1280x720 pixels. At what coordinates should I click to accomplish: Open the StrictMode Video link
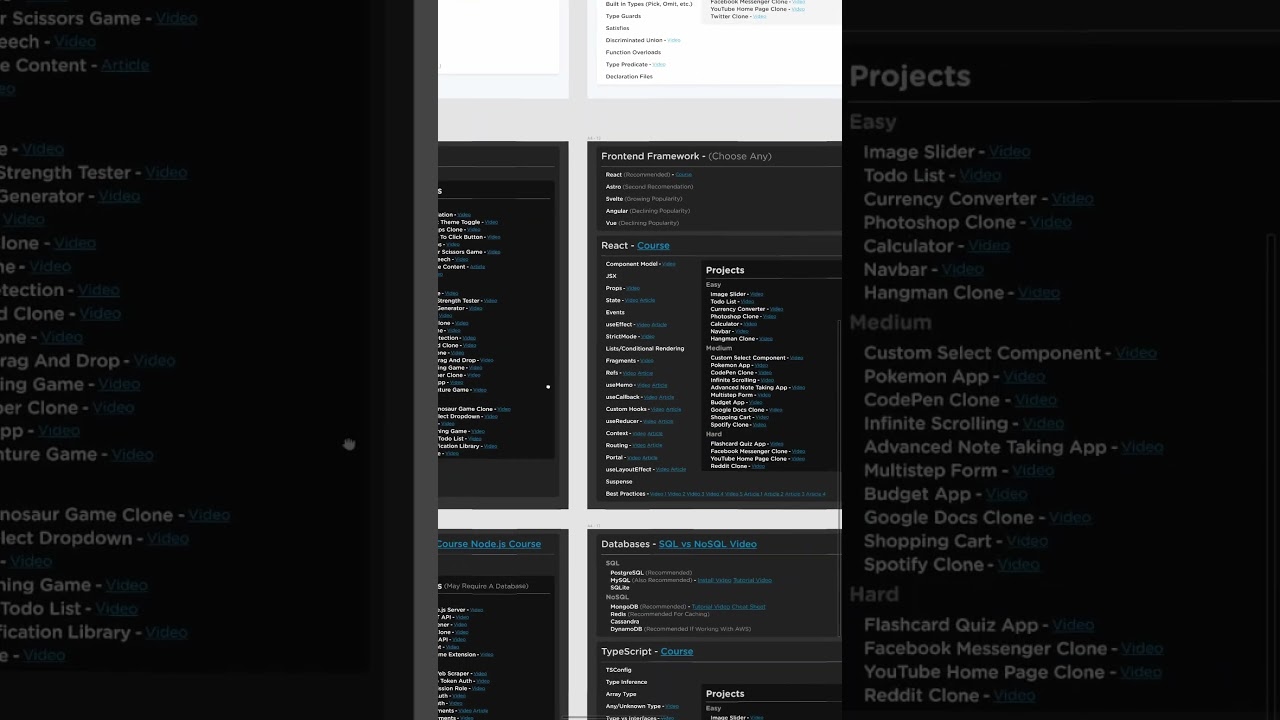click(648, 336)
